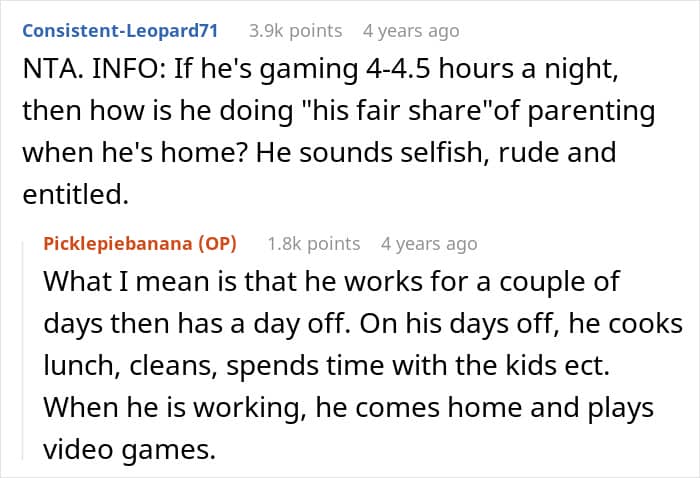Open the OP reply's "4 years ago" timestamp
Image resolution: width=700 pixels, height=478 pixels.
(x=429, y=243)
